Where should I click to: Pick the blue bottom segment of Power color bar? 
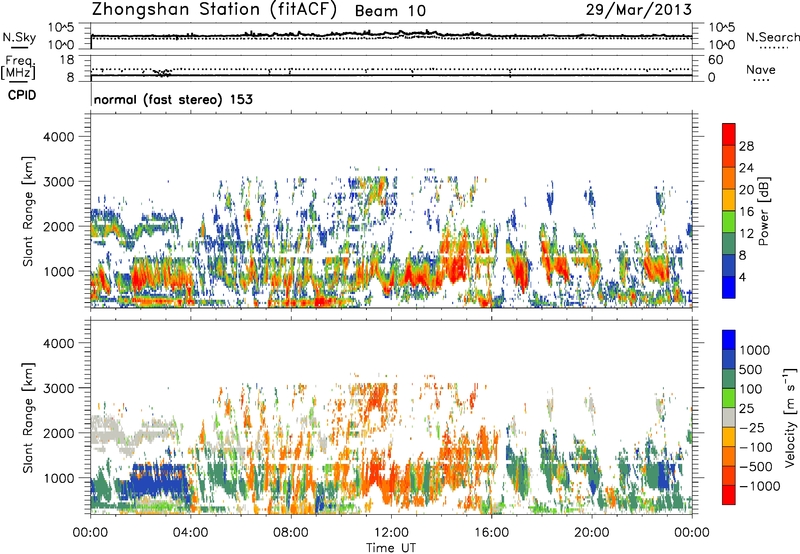(729, 287)
